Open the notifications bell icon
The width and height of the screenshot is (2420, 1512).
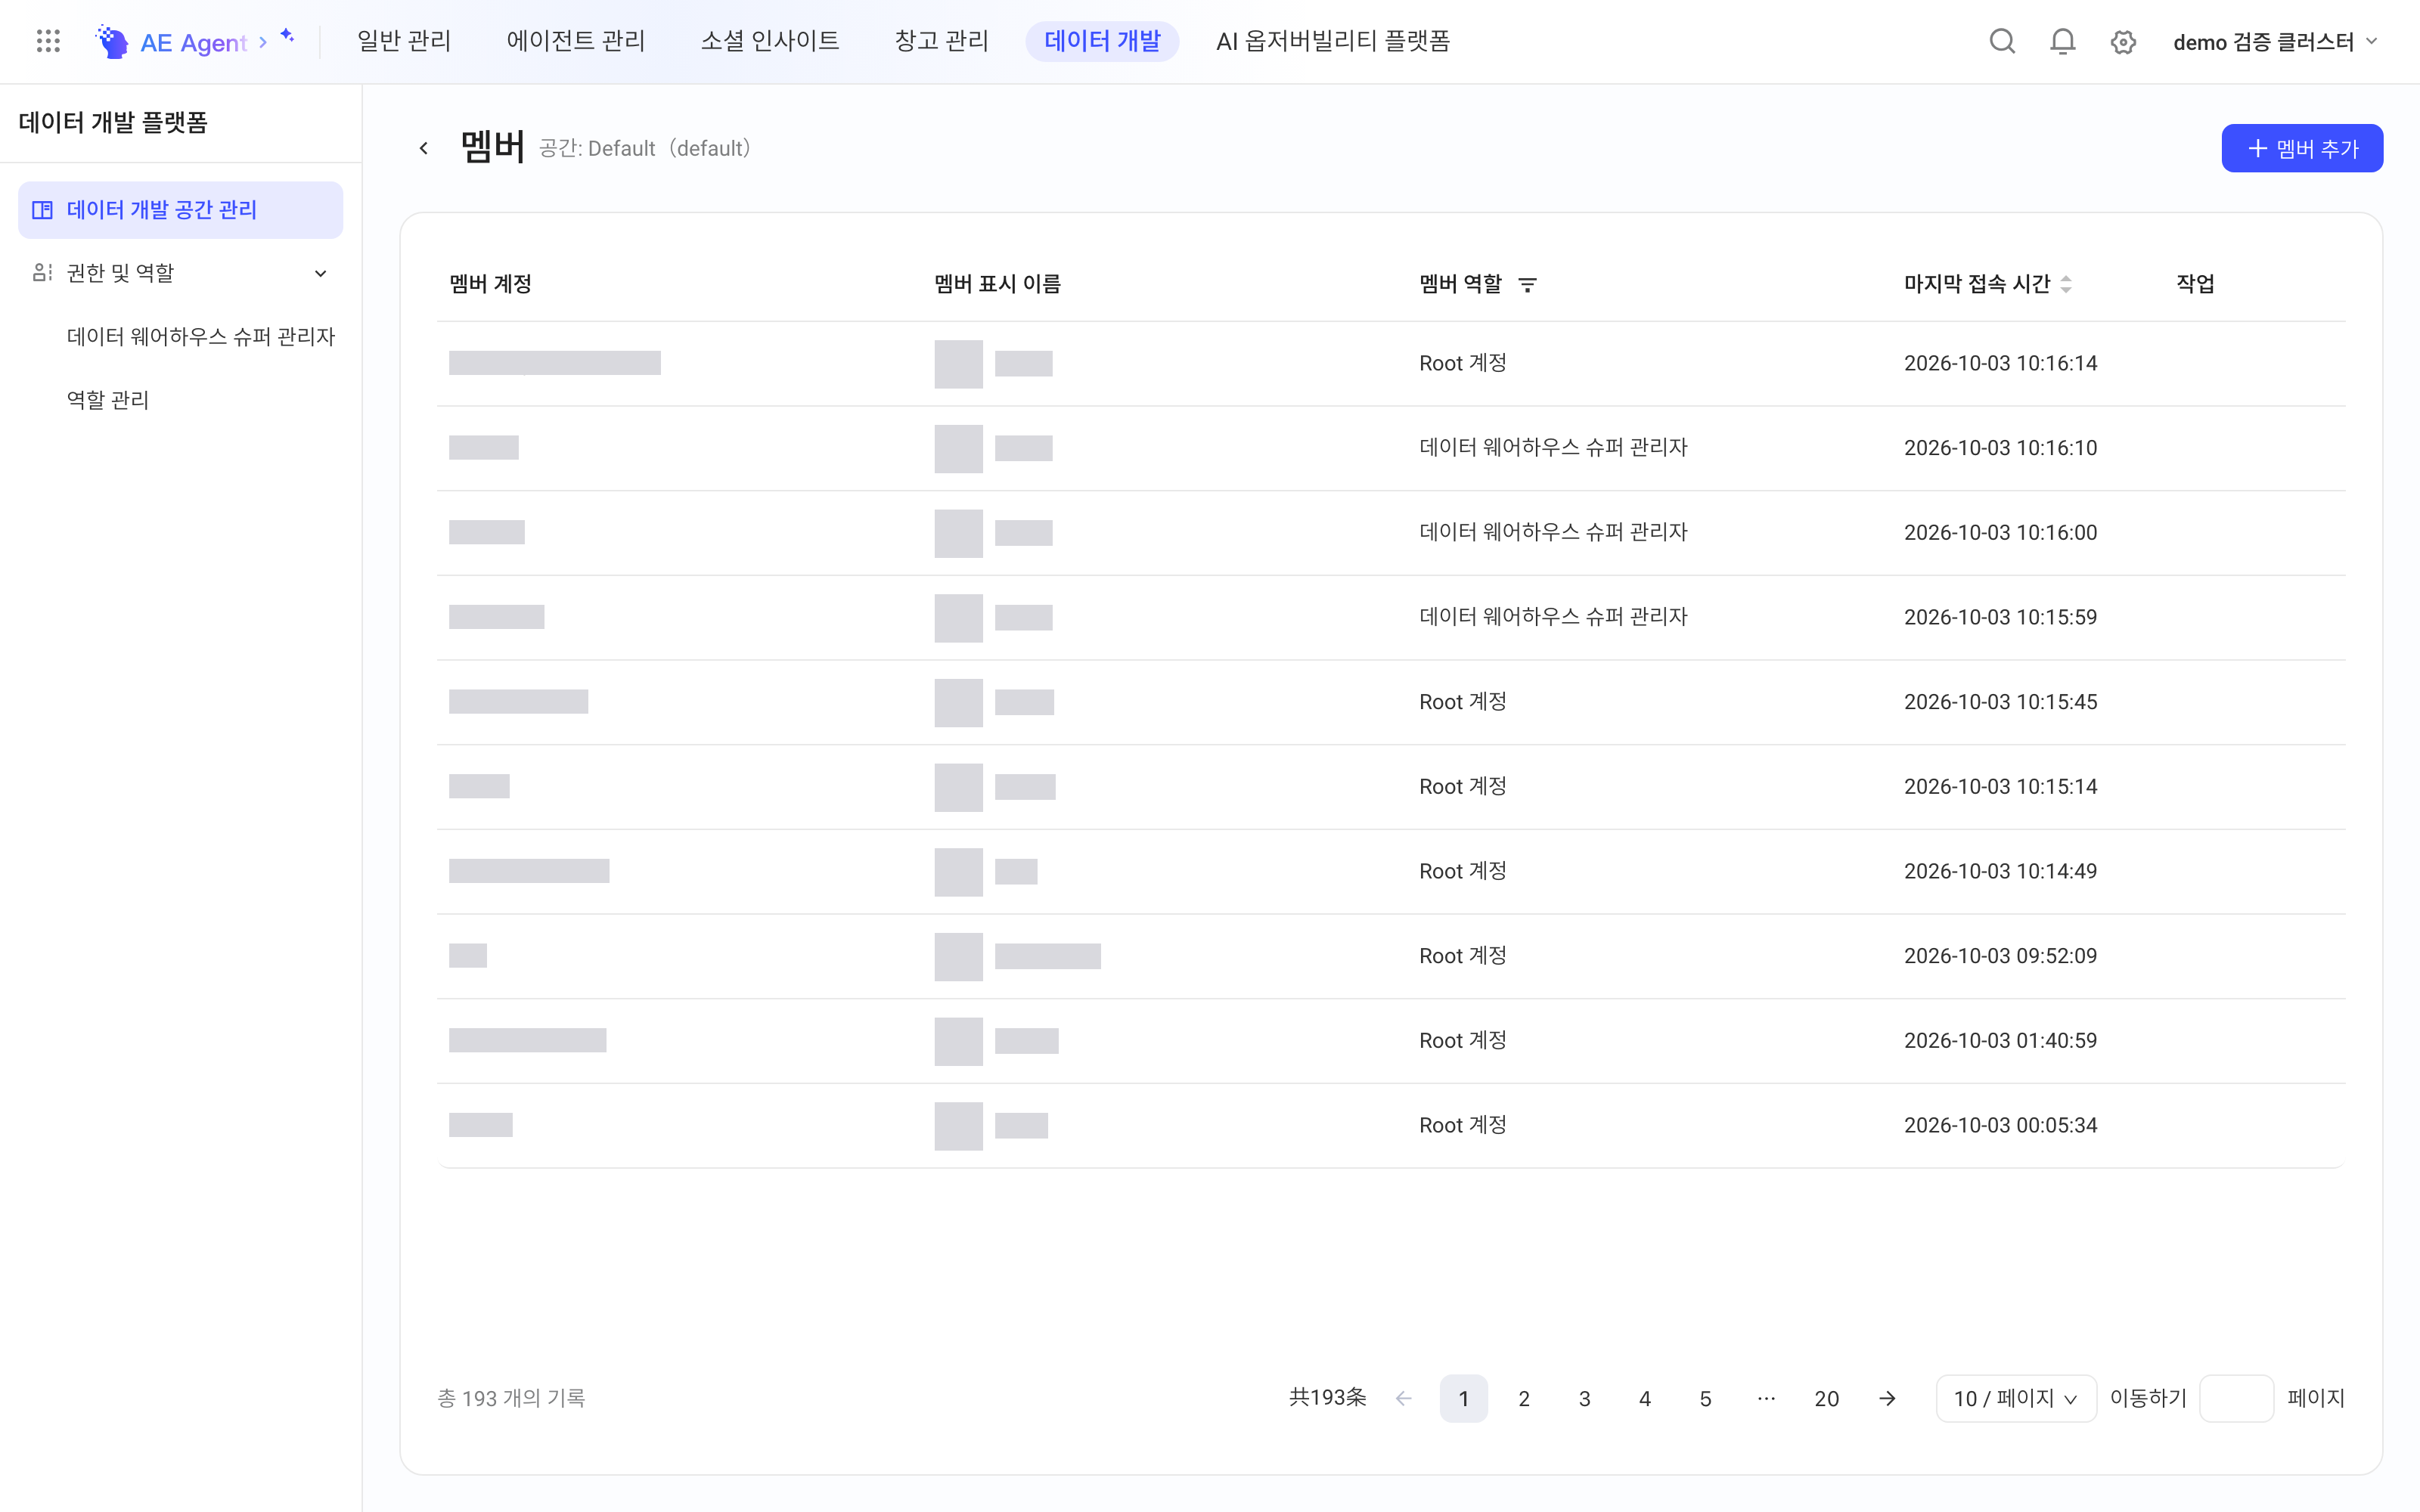click(x=2062, y=41)
